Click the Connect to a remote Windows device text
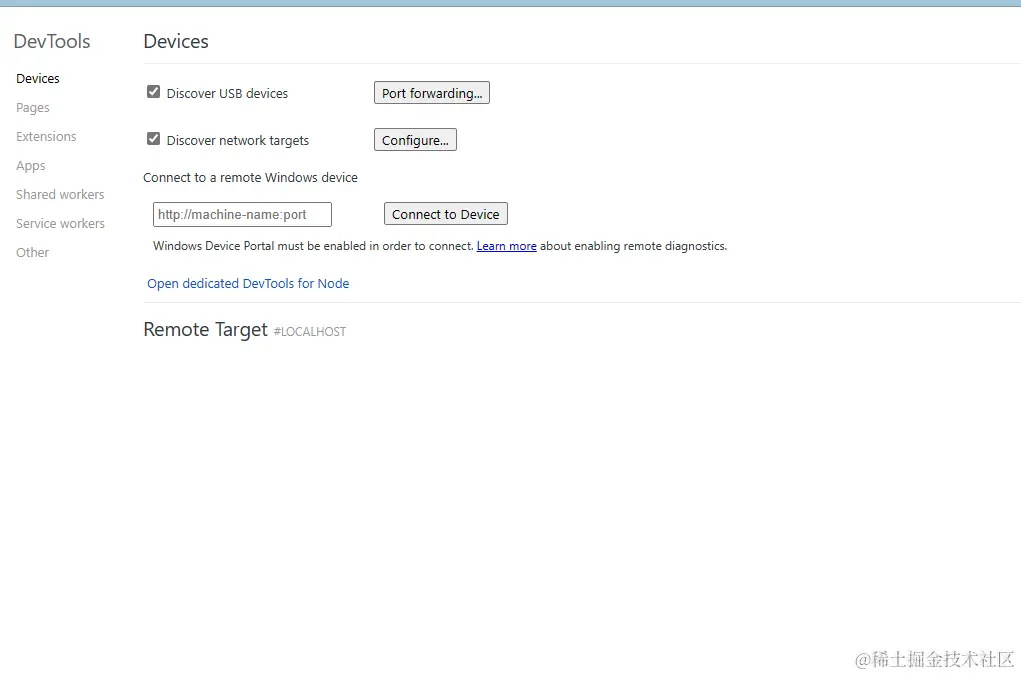This screenshot has height=676, width=1021. [x=251, y=178]
